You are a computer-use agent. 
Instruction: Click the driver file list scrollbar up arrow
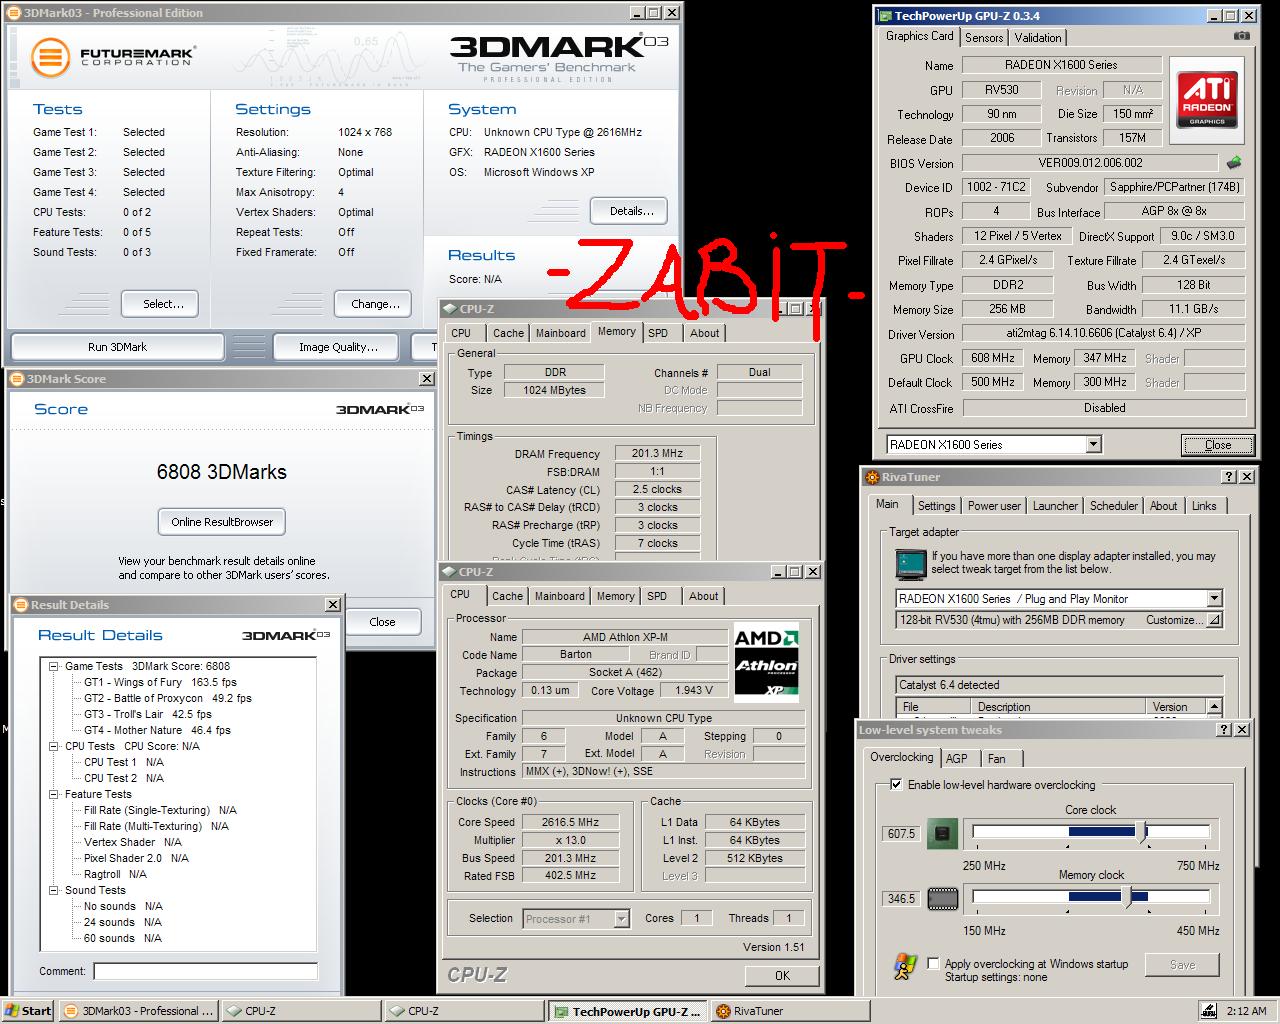coord(1214,707)
